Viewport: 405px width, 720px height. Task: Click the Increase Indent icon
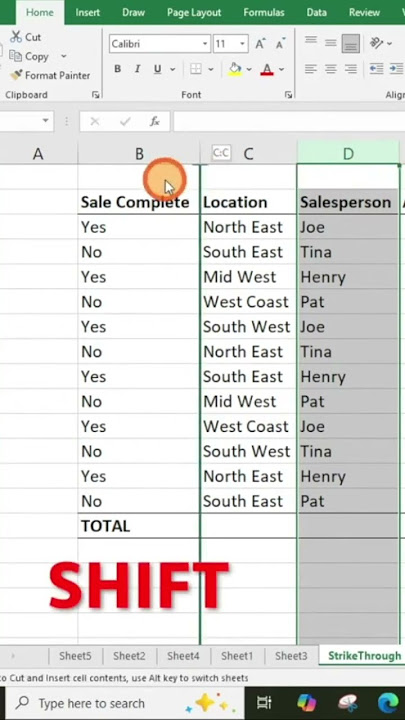[396, 69]
